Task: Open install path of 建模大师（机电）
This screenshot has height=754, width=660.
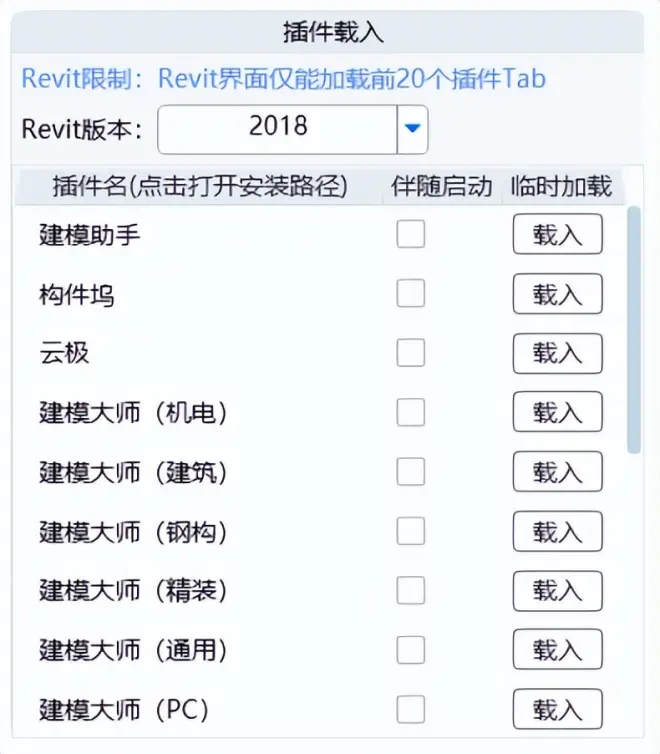Action: click(133, 413)
